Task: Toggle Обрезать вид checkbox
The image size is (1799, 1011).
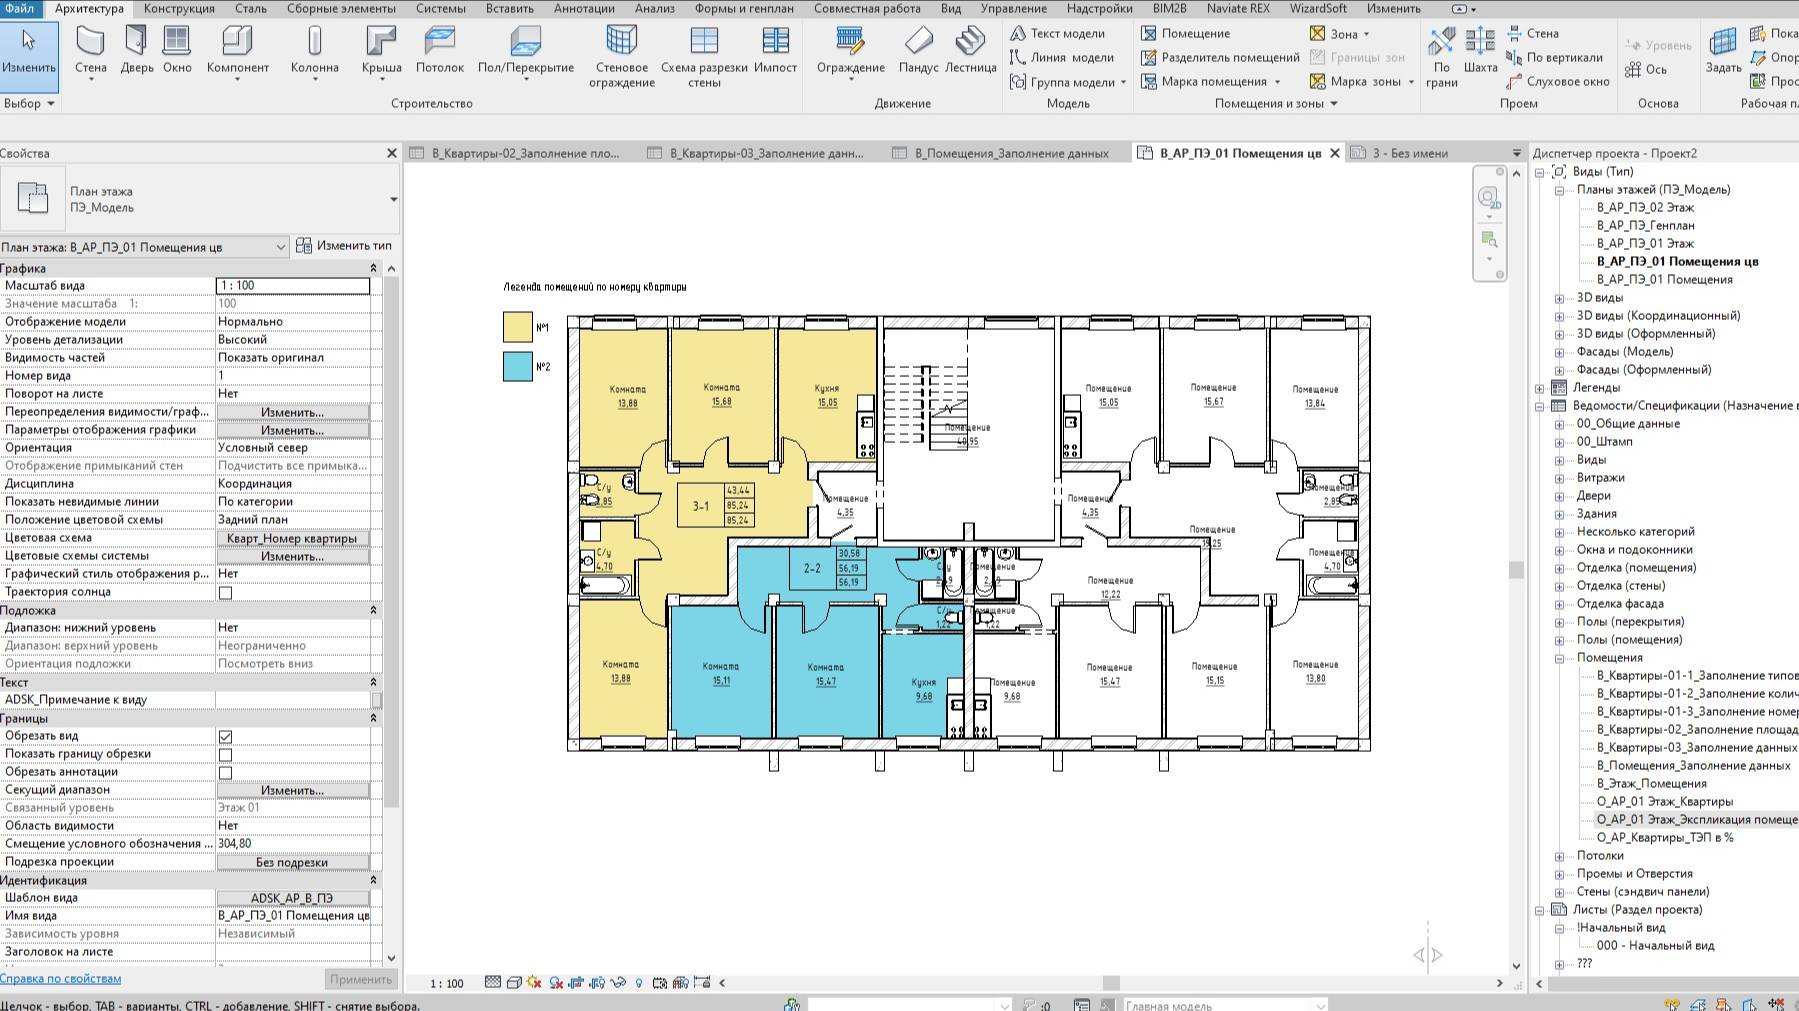Action: click(225, 736)
